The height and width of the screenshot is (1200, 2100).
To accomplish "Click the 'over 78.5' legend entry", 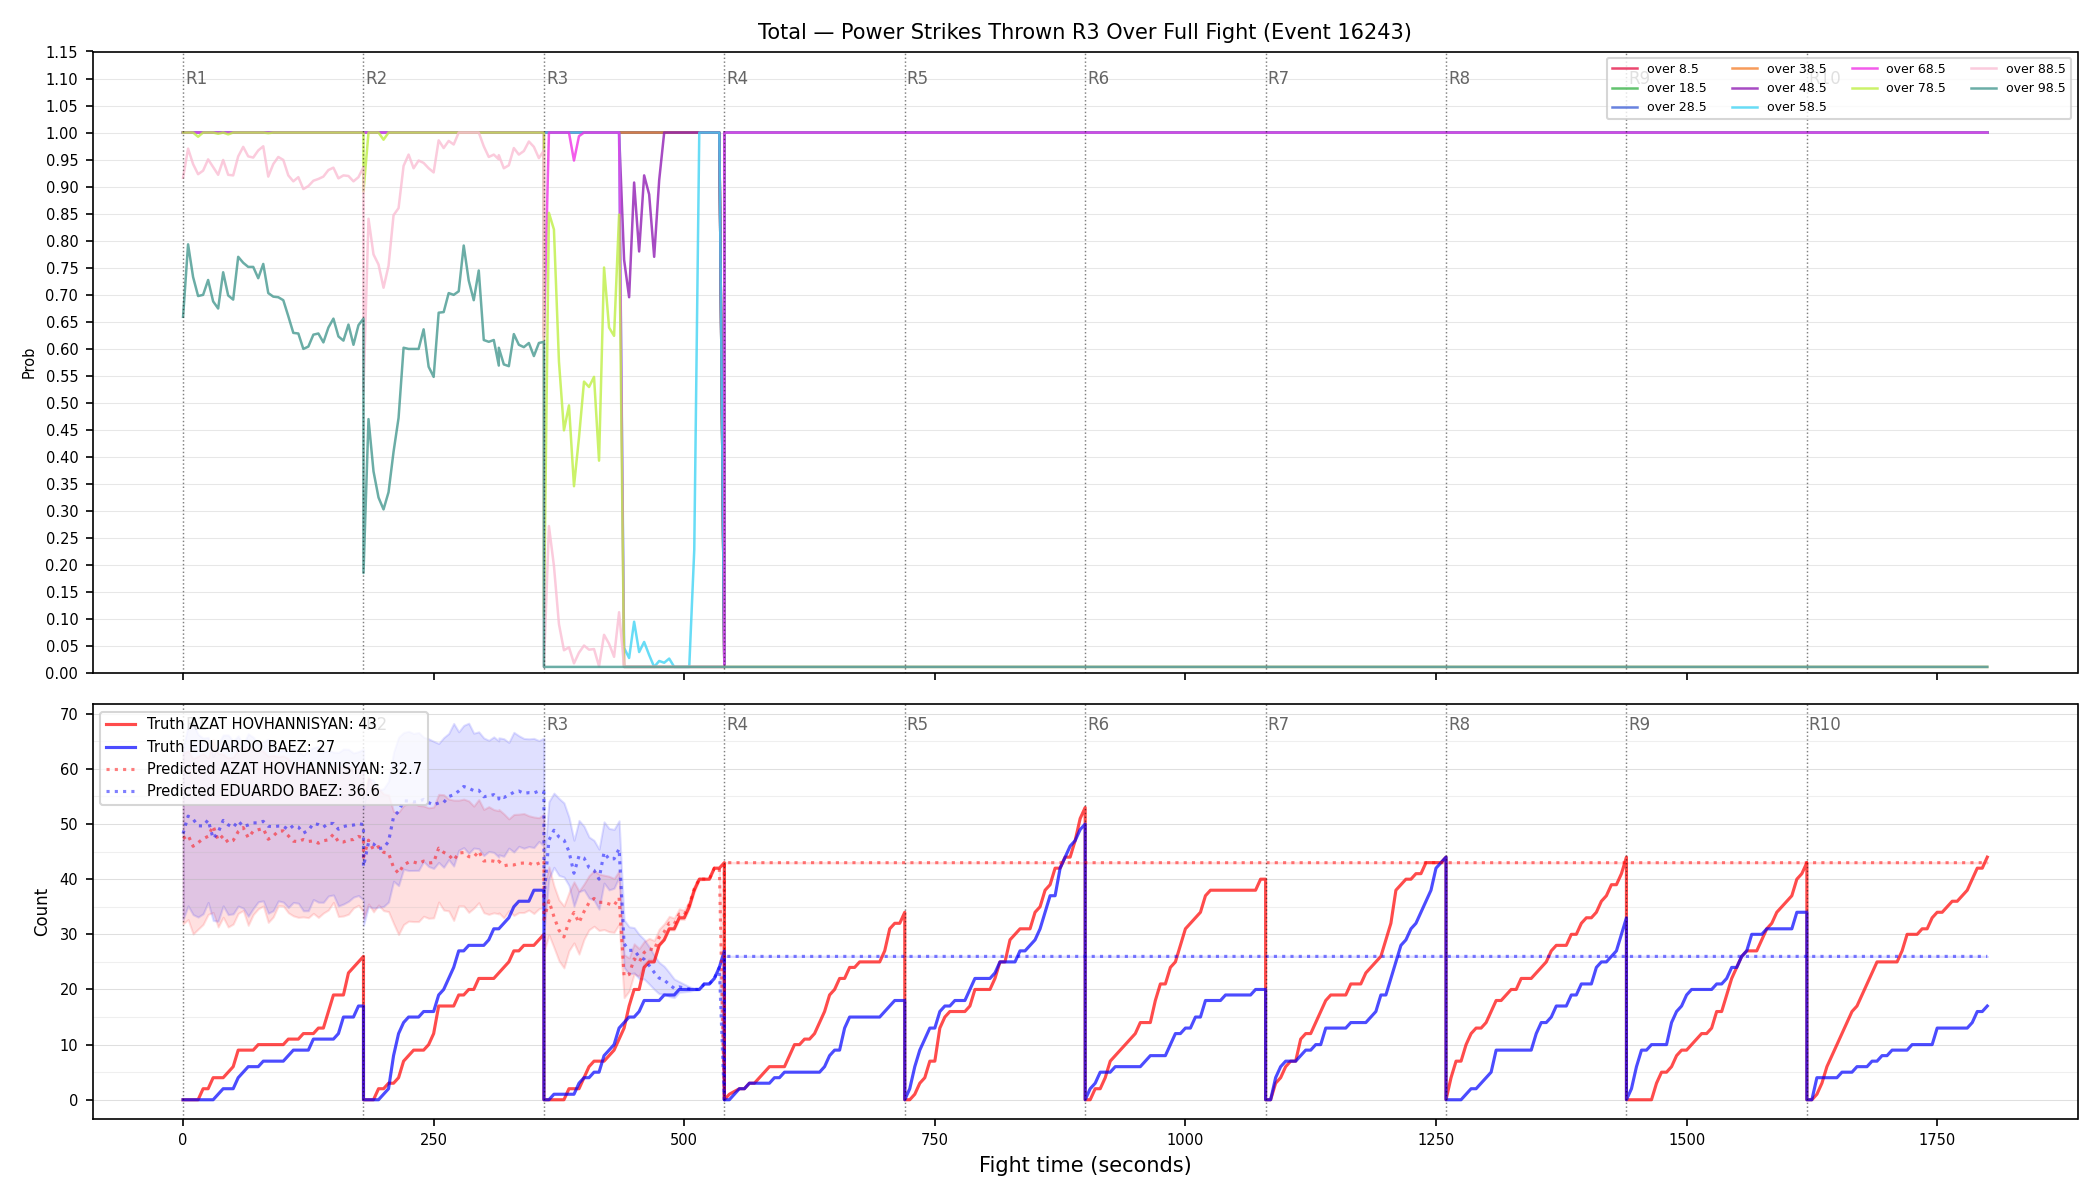I will click(x=1898, y=88).
